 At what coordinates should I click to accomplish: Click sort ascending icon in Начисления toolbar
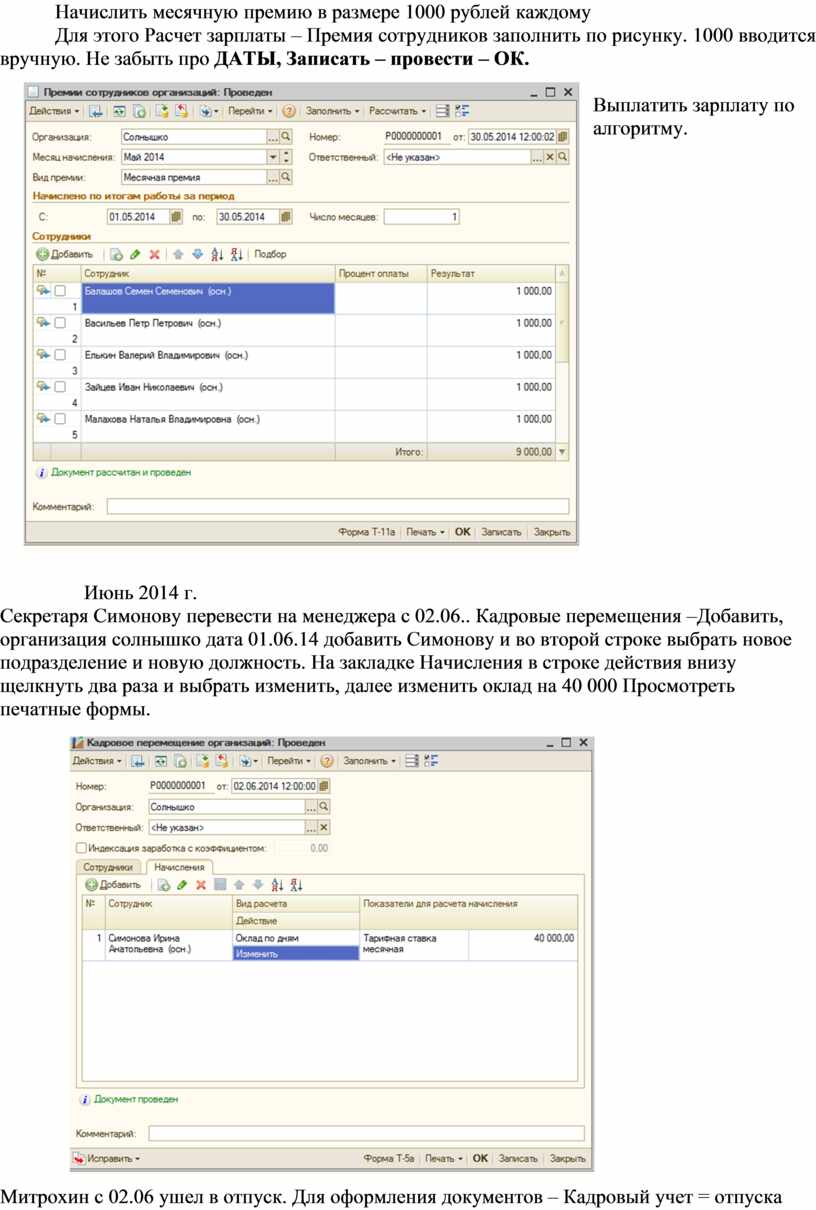(277, 885)
